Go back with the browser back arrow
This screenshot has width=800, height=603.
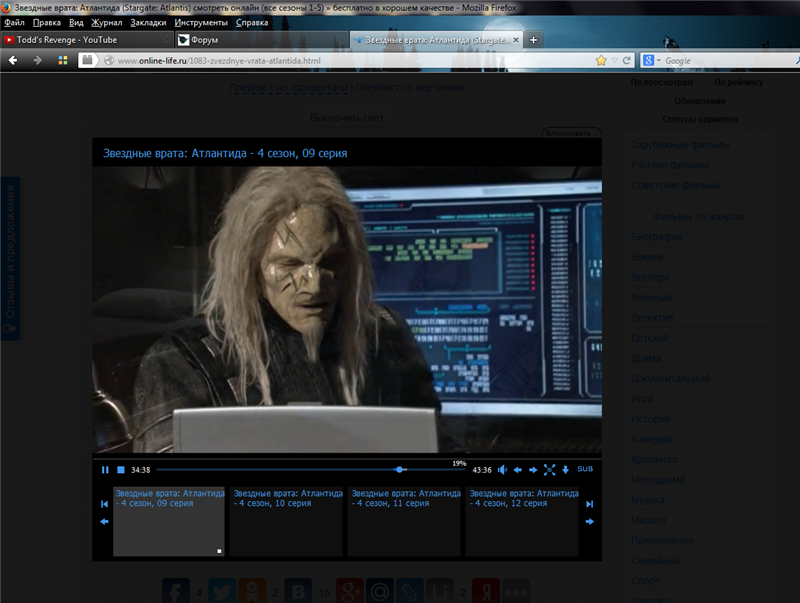(x=13, y=61)
